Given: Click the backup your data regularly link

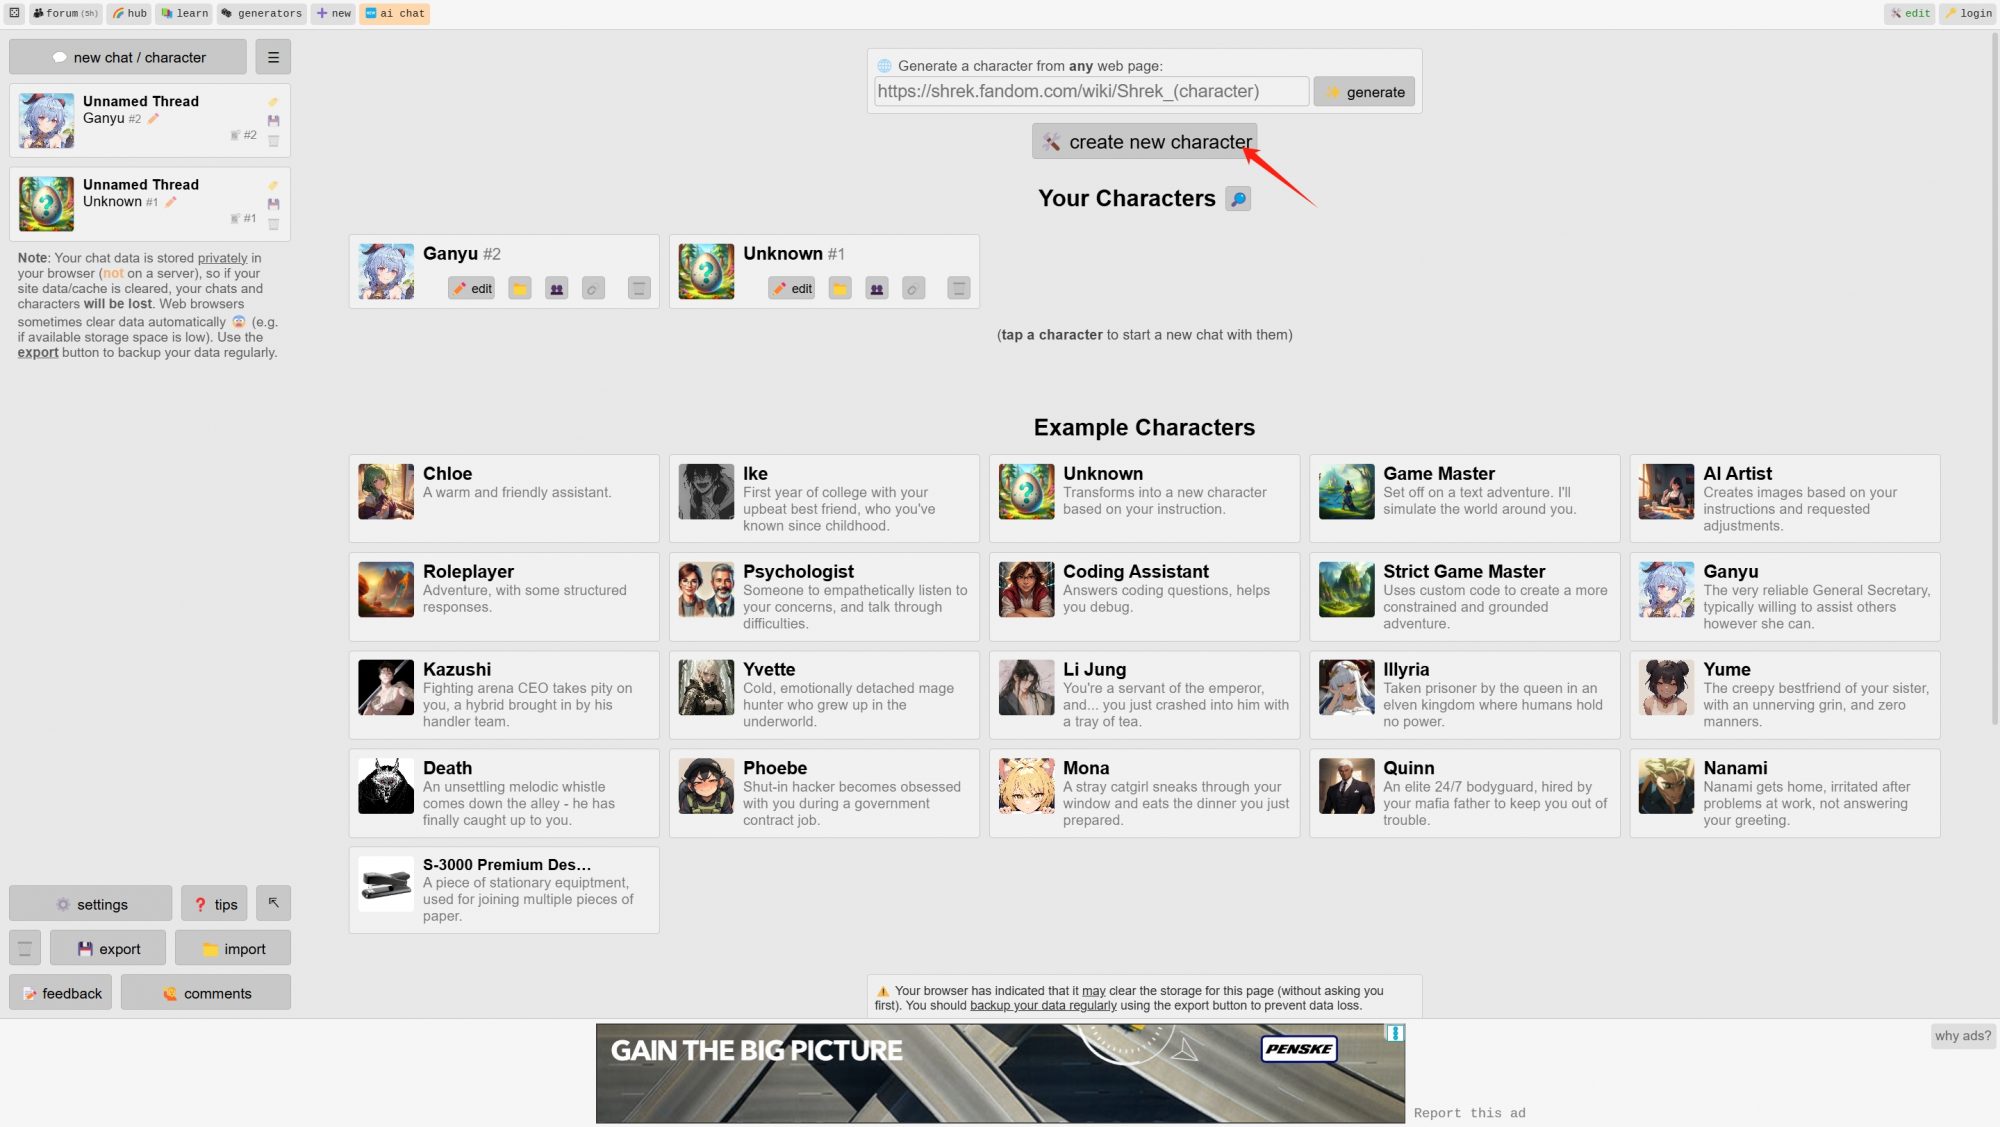Looking at the screenshot, I should 1043,1005.
